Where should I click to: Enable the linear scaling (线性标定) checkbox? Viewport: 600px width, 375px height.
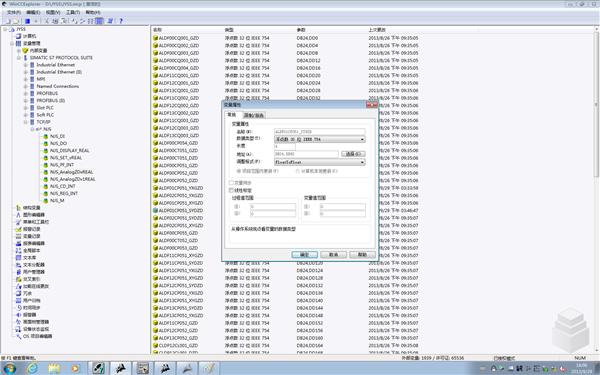click(231, 190)
